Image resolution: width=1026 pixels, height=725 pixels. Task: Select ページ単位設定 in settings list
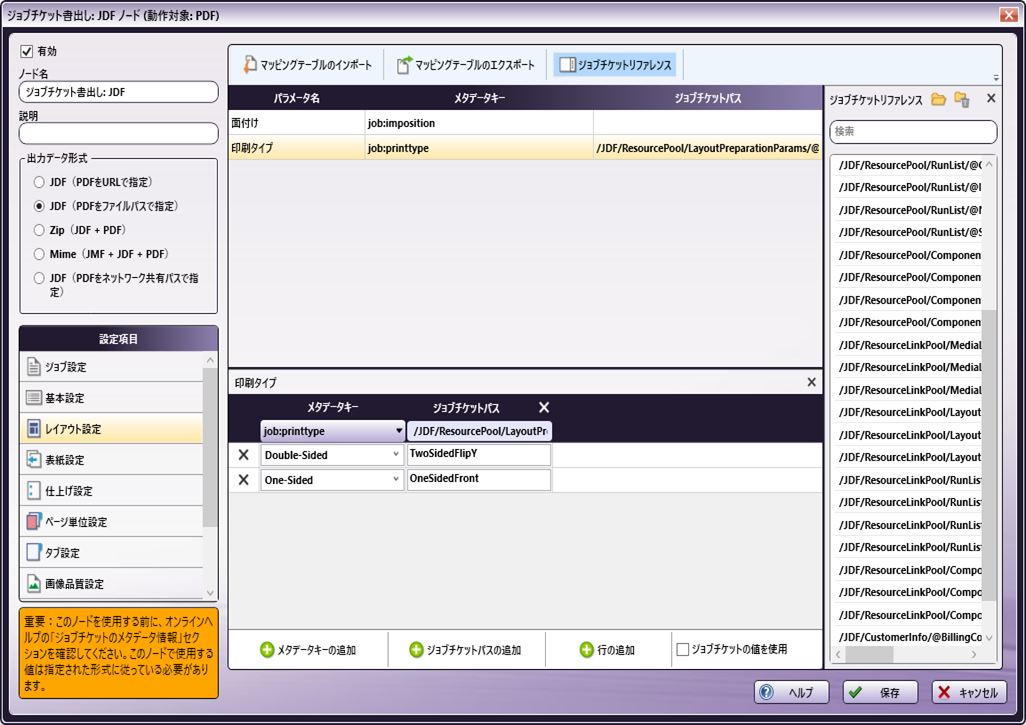[x=111, y=522]
